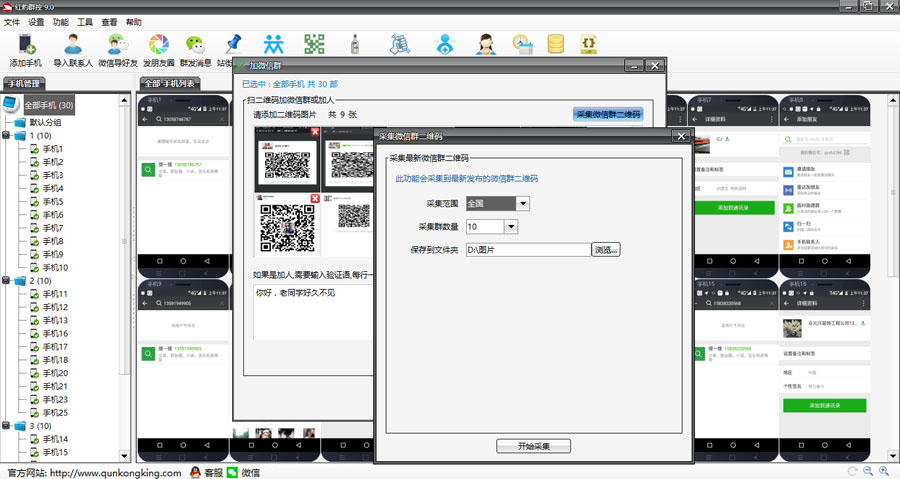Click the blue pushpin toolbar icon
The height and width of the screenshot is (479, 900).
coord(233,44)
